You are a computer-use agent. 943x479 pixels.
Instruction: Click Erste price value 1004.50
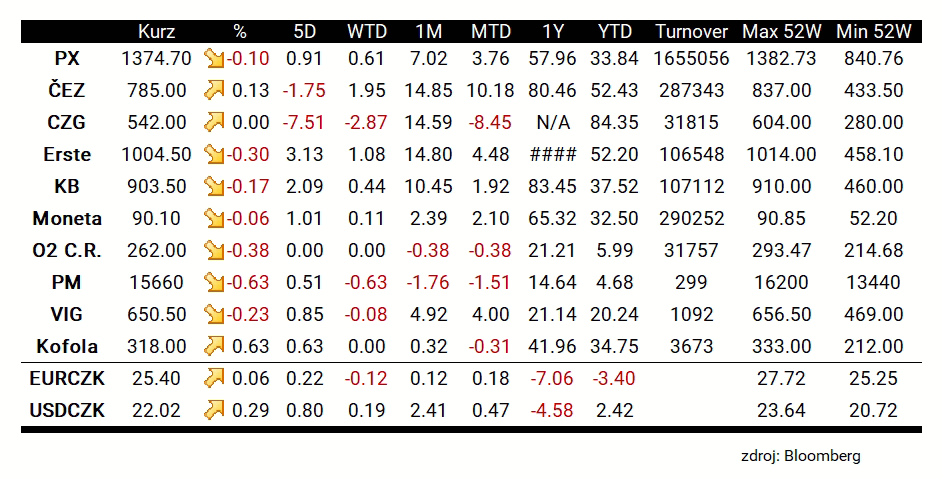coord(156,154)
